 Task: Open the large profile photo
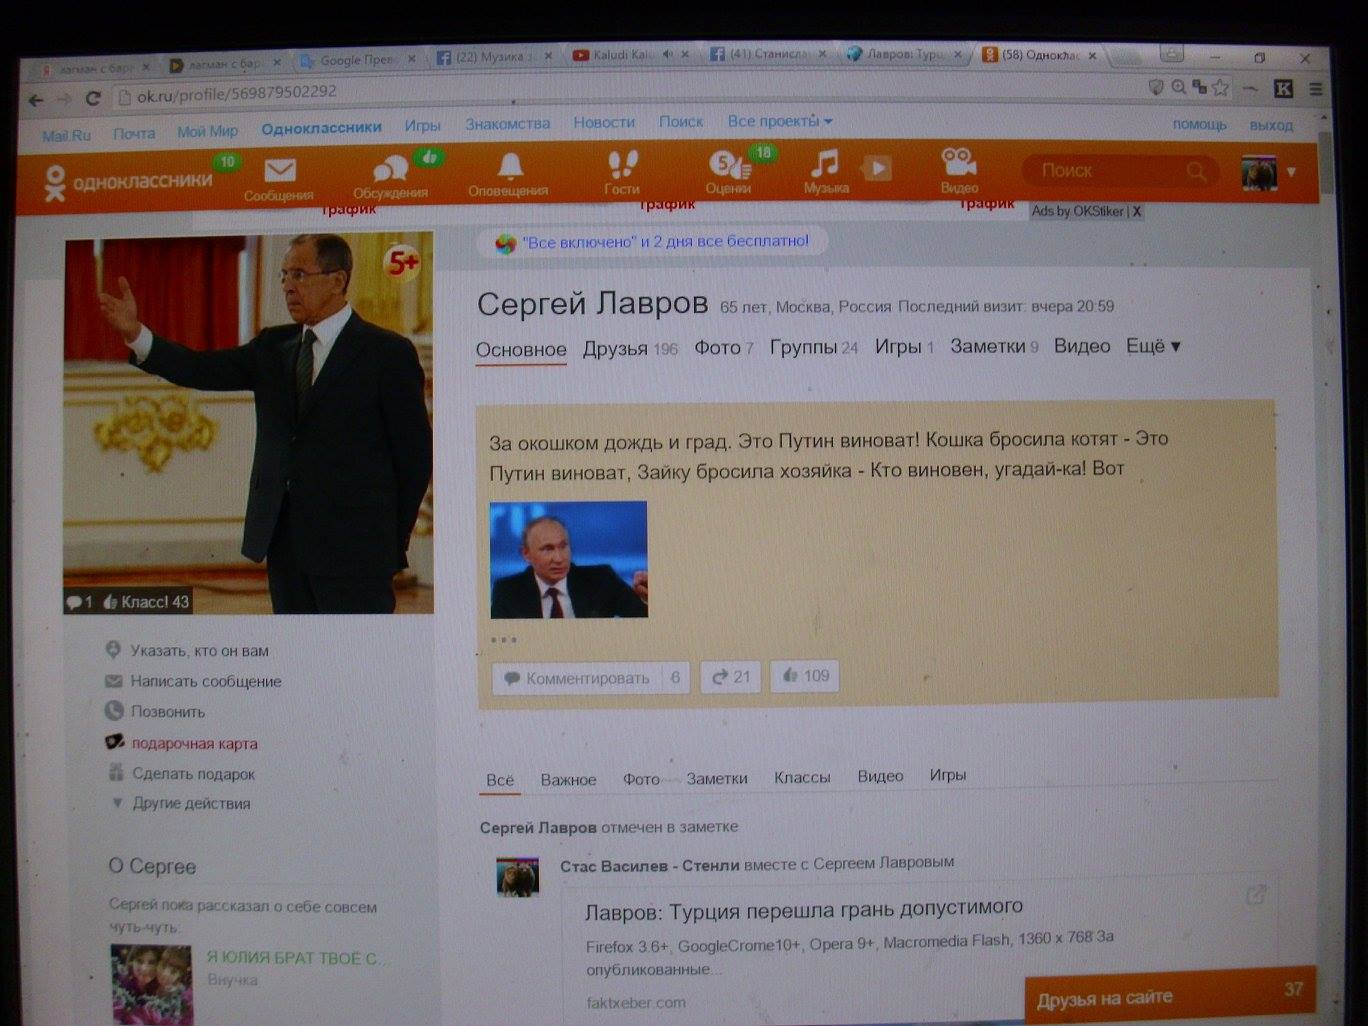[248, 423]
